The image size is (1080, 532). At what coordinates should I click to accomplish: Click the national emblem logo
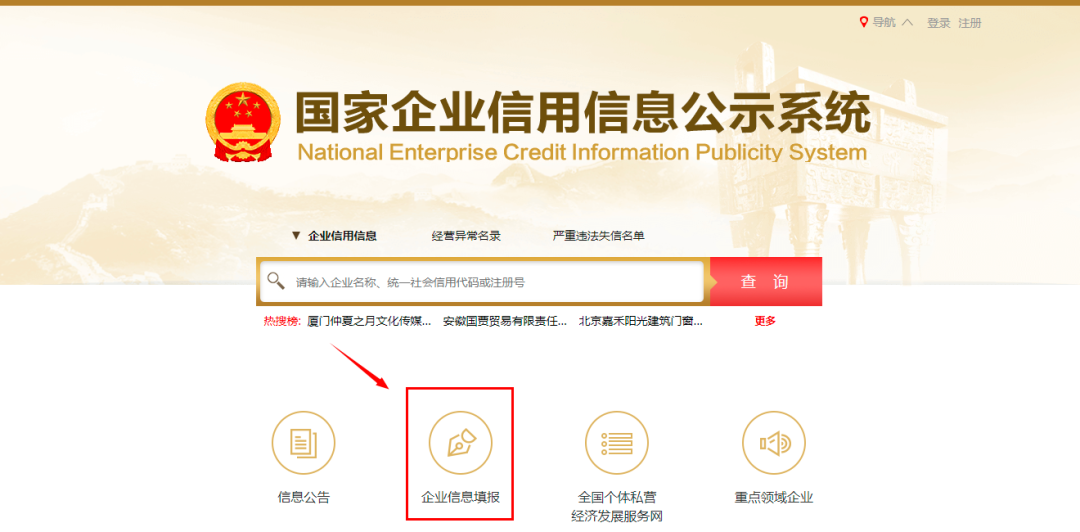[x=243, y=123]
